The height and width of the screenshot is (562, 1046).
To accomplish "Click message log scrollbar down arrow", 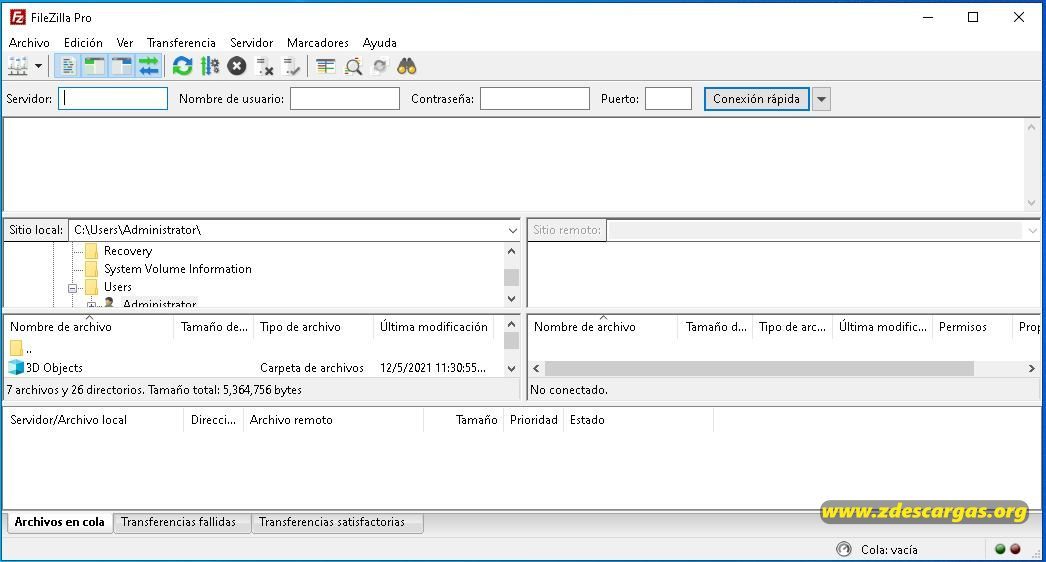I will (1031, 203).
